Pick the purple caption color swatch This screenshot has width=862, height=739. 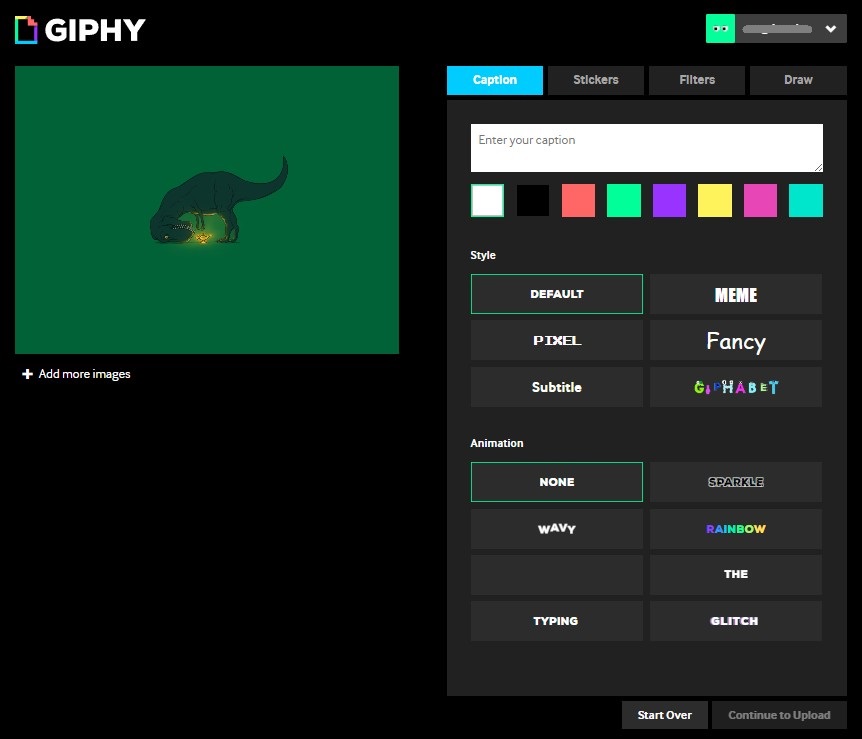[669, 201]
